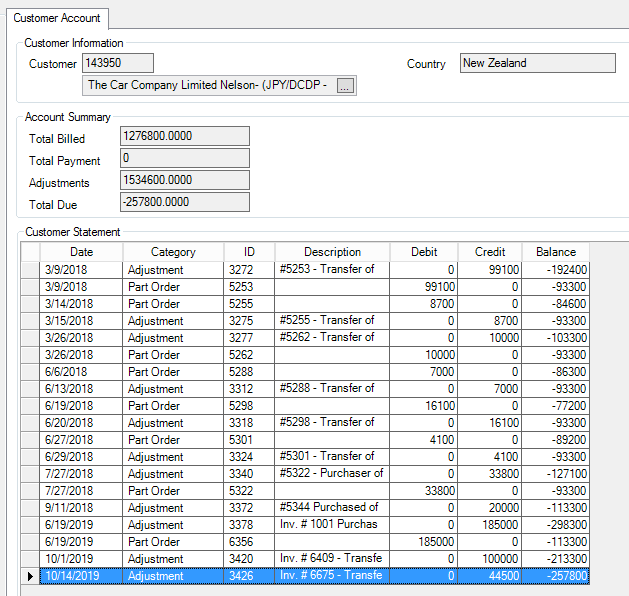Click the Customer number field 143950

tap(118, 63)
